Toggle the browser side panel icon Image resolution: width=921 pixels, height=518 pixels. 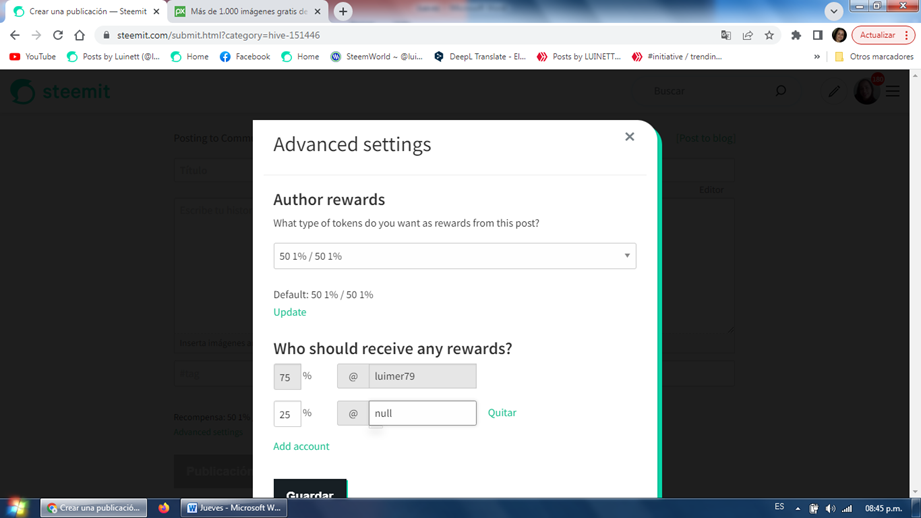tap(818, 35)
